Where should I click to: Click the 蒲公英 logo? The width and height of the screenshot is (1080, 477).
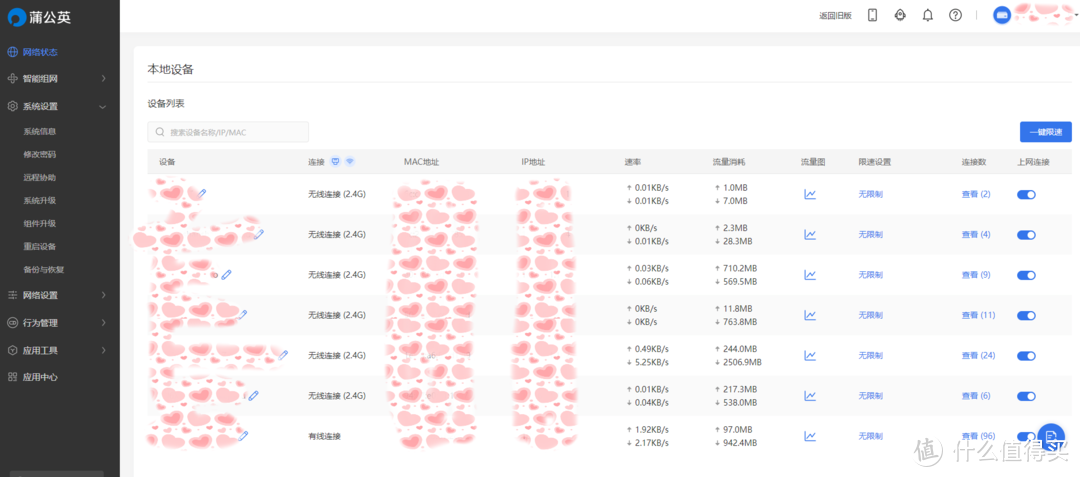[x=39, y=18]
